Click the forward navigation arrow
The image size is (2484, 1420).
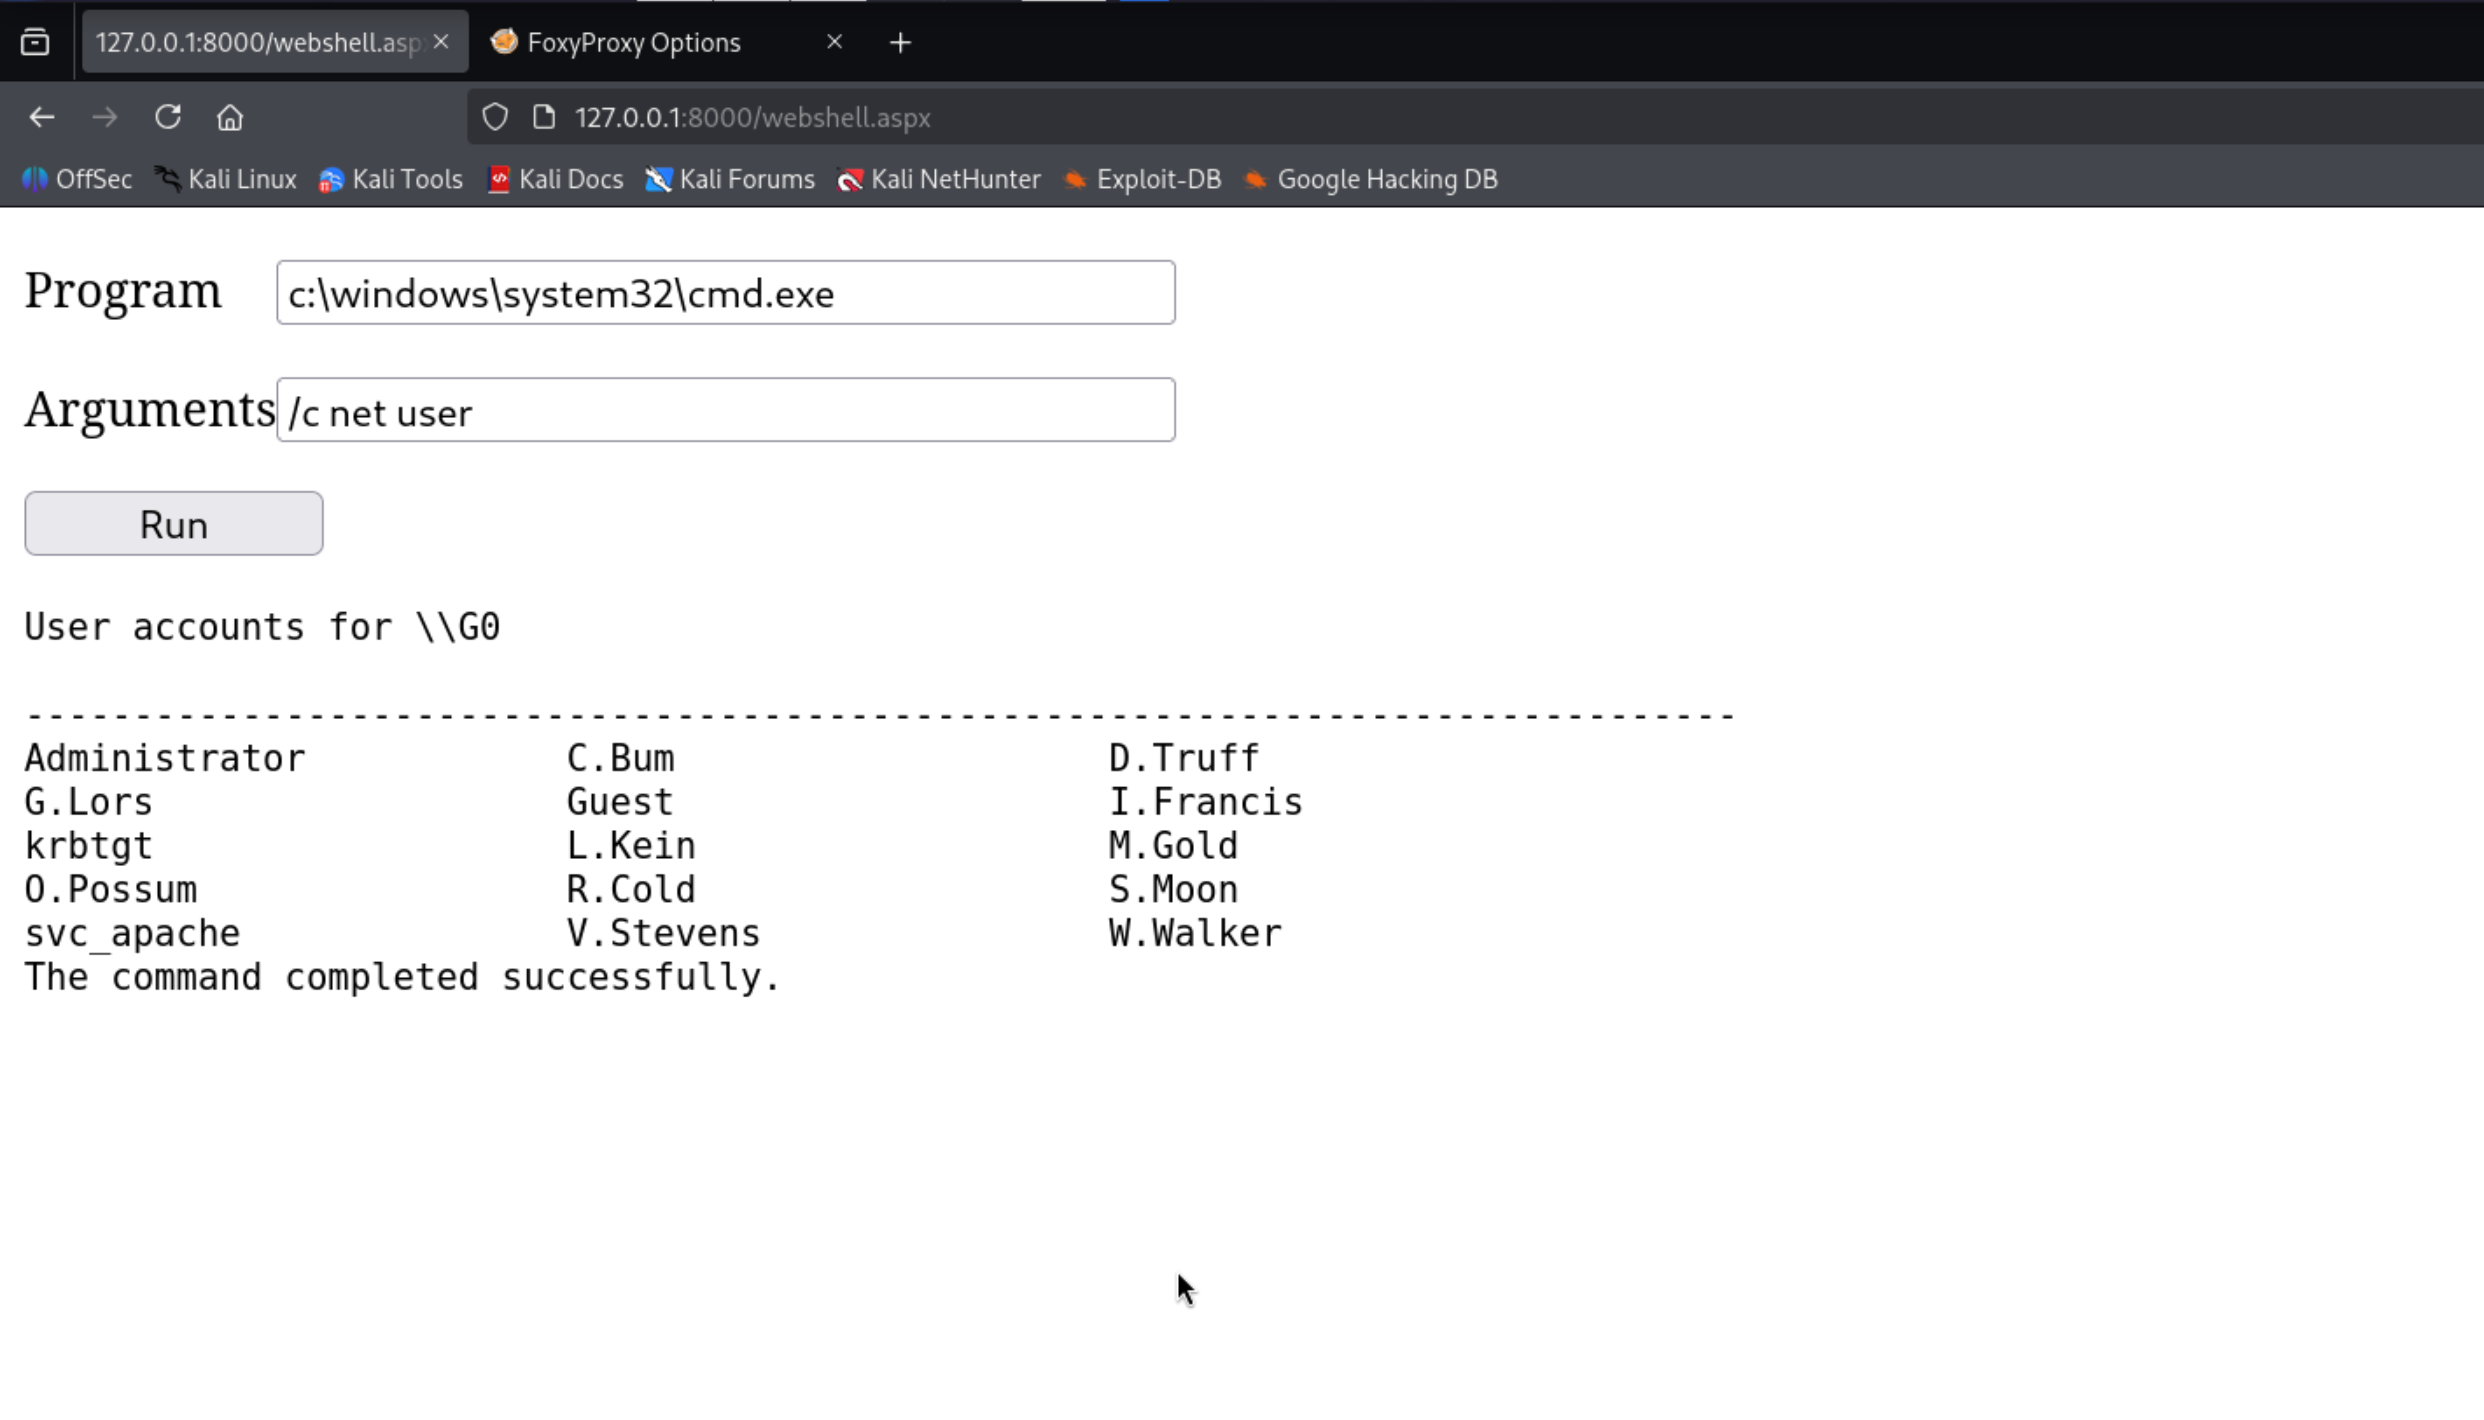point(104,118)
